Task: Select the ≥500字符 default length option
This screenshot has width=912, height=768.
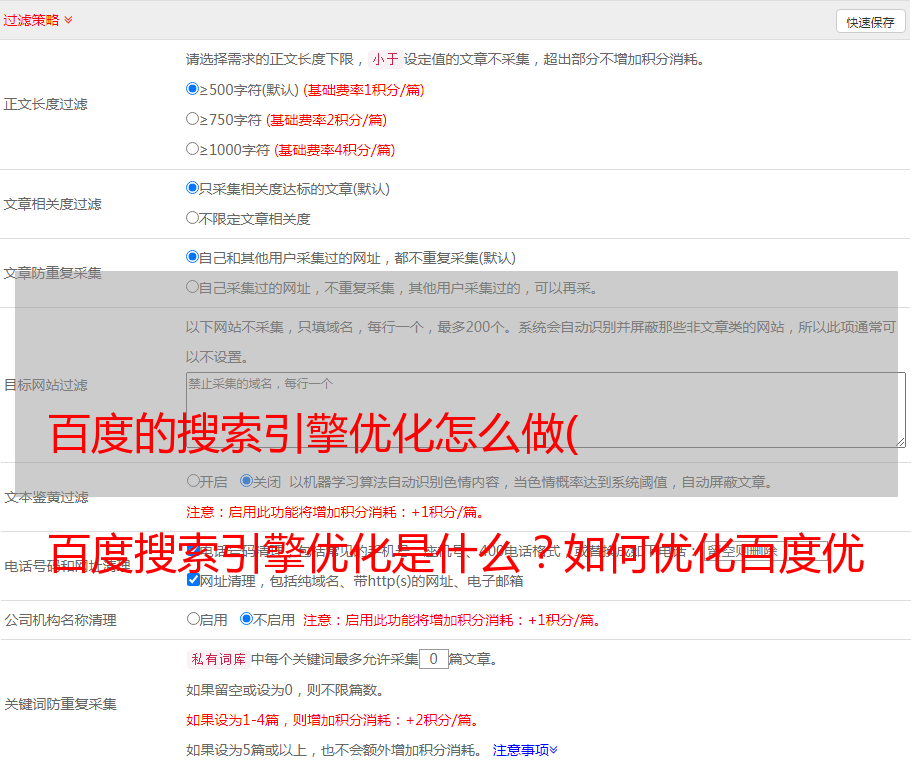Action: point(193,89)
